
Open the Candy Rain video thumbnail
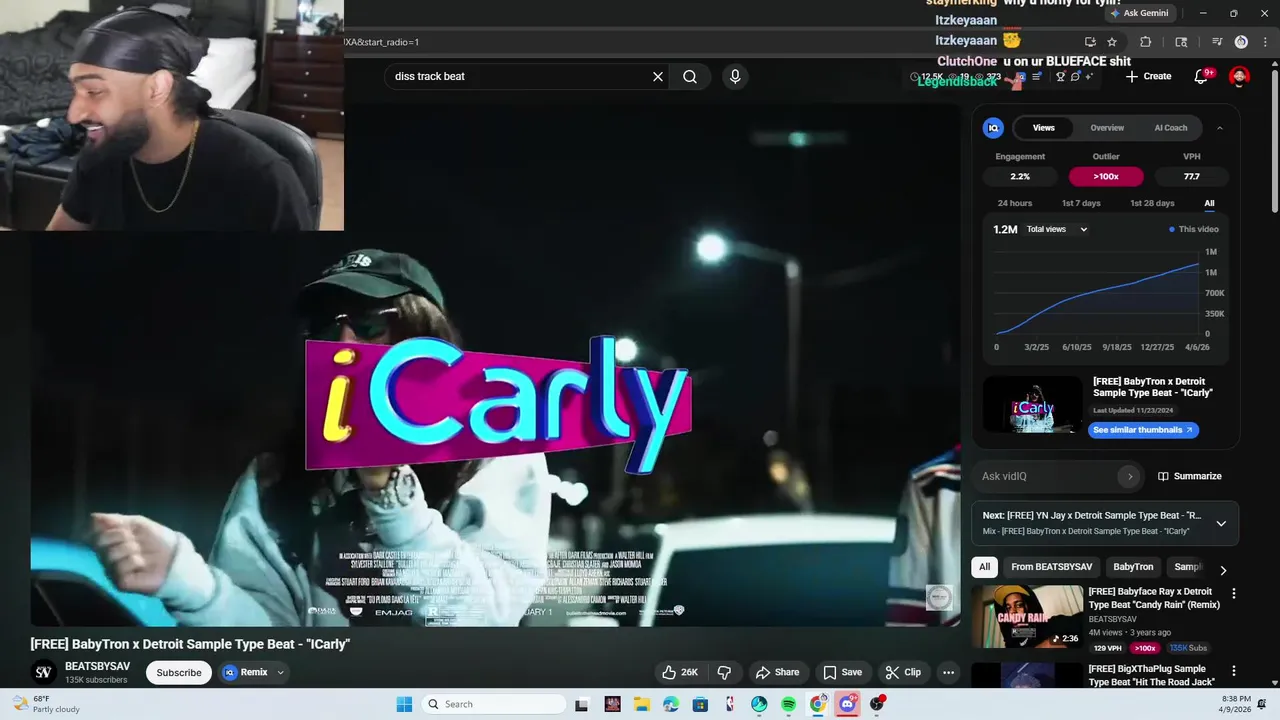[x=1027, y=617]
